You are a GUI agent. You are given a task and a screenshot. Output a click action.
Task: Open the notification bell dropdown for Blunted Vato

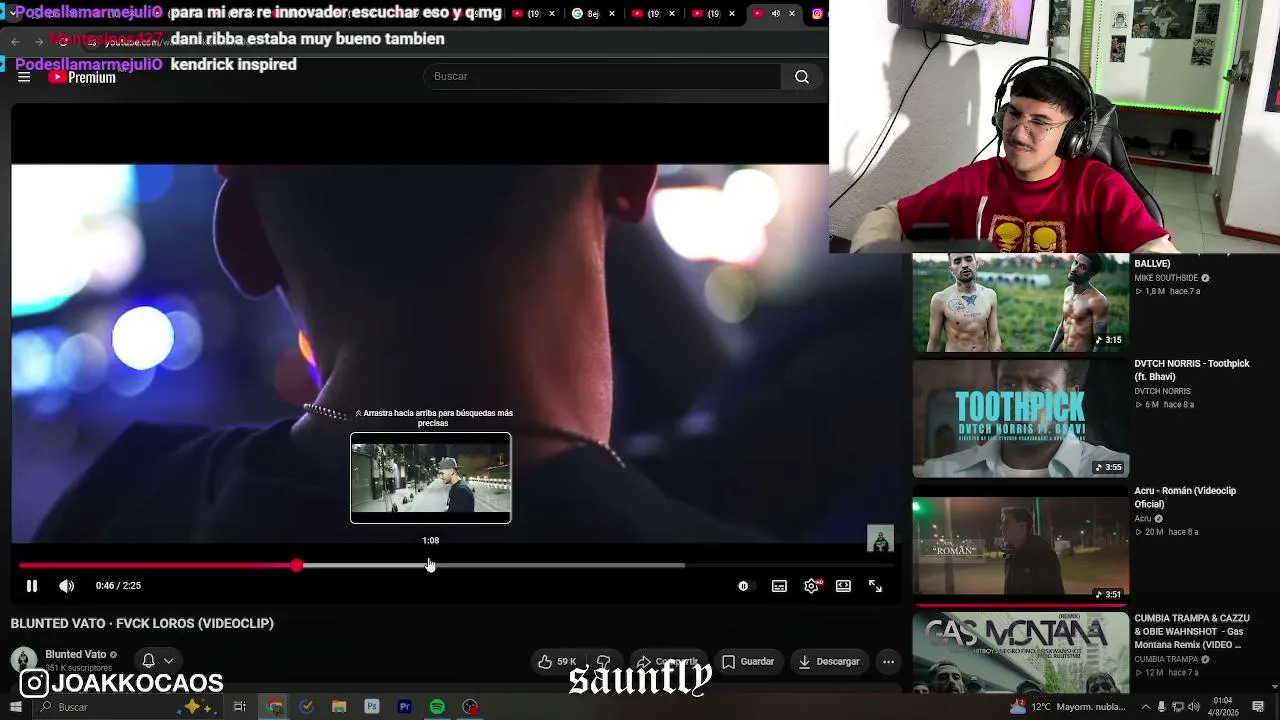click(x=157, y=661)
